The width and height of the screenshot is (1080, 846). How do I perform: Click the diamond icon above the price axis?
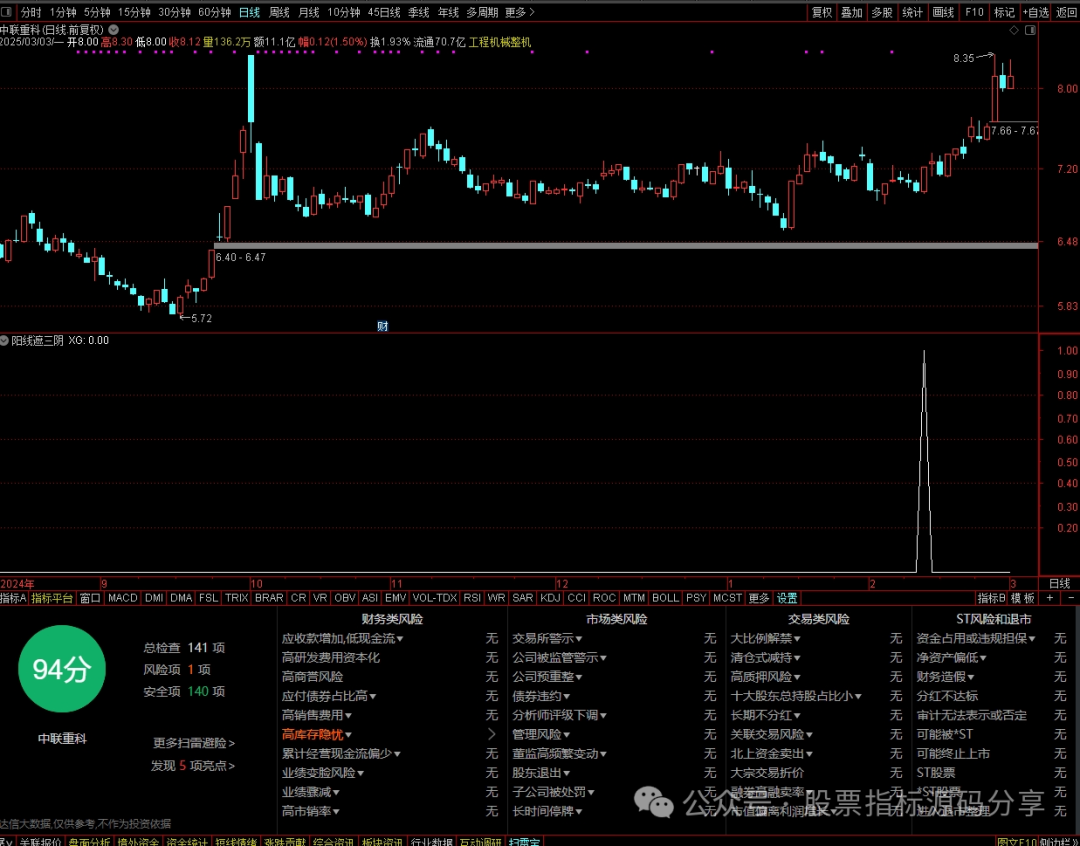tap(1014, 30)
